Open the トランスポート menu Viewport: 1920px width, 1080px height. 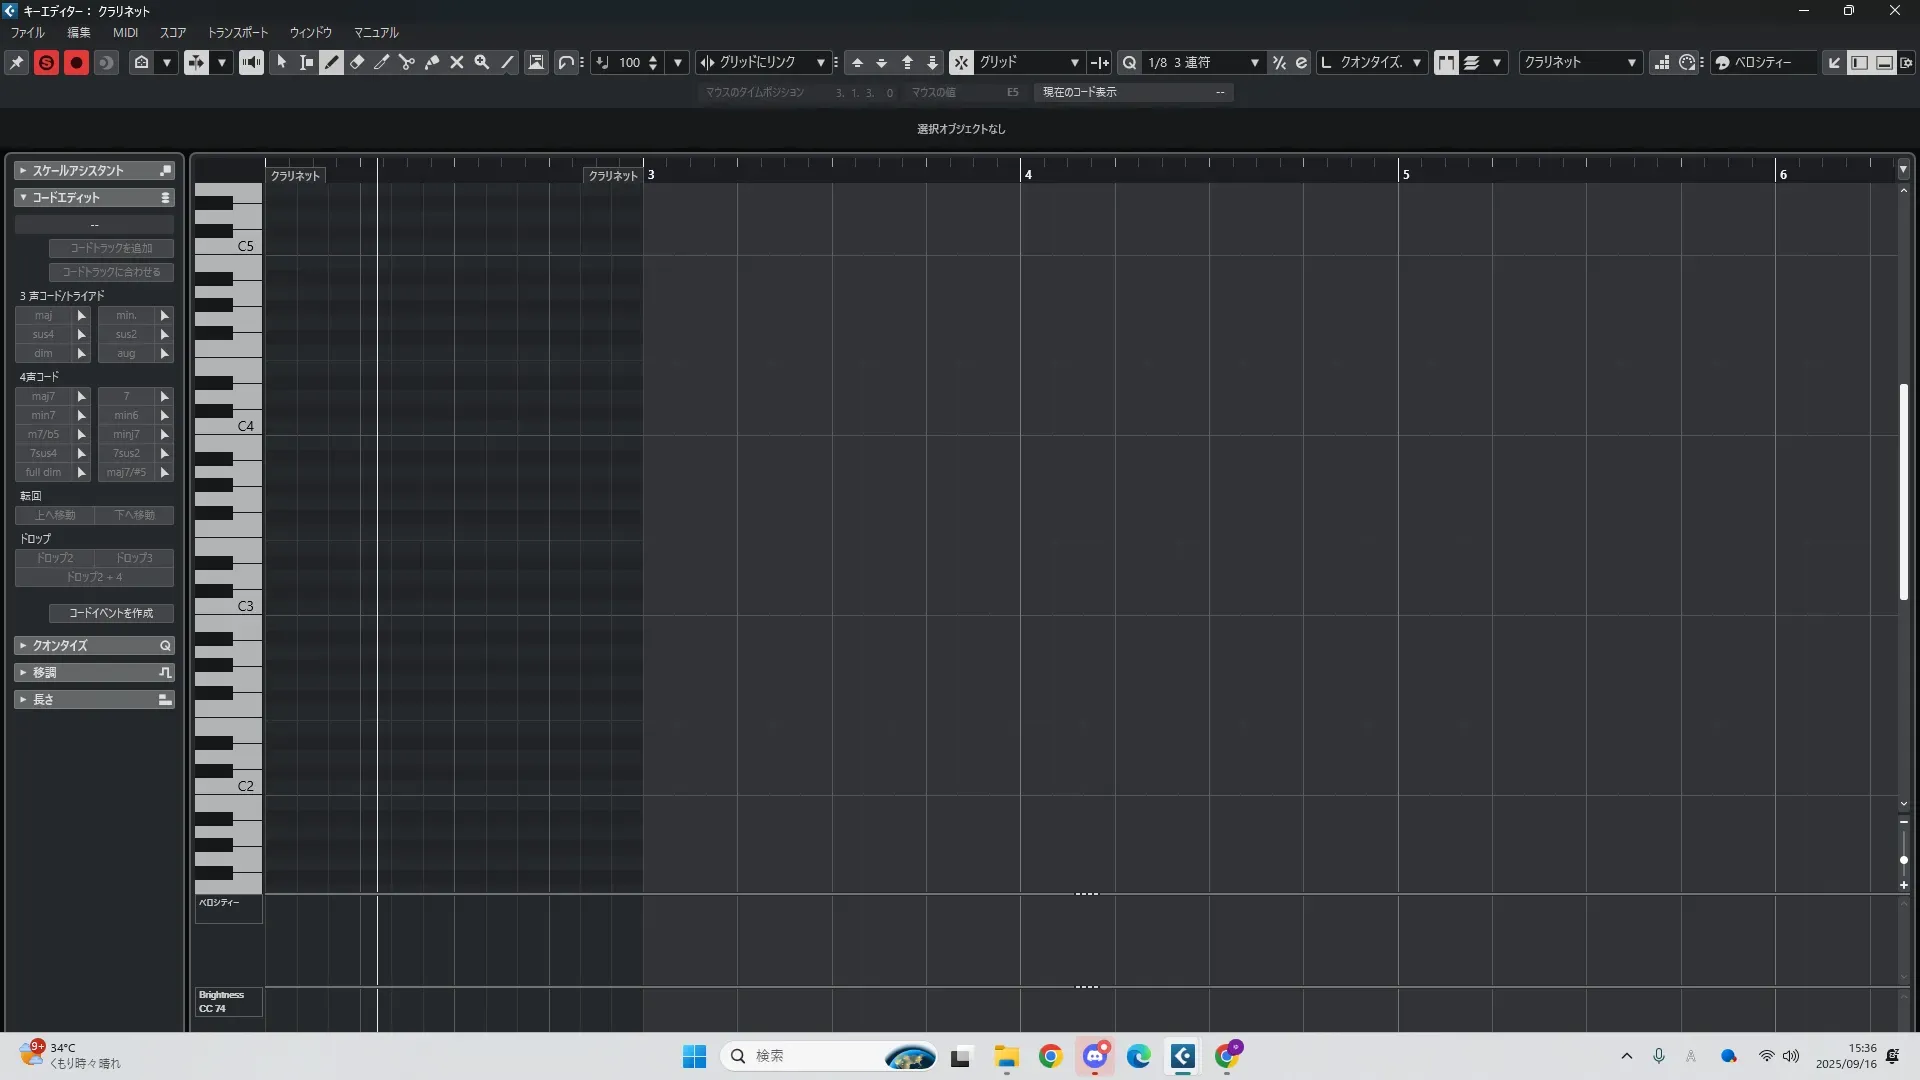[237, 32]
